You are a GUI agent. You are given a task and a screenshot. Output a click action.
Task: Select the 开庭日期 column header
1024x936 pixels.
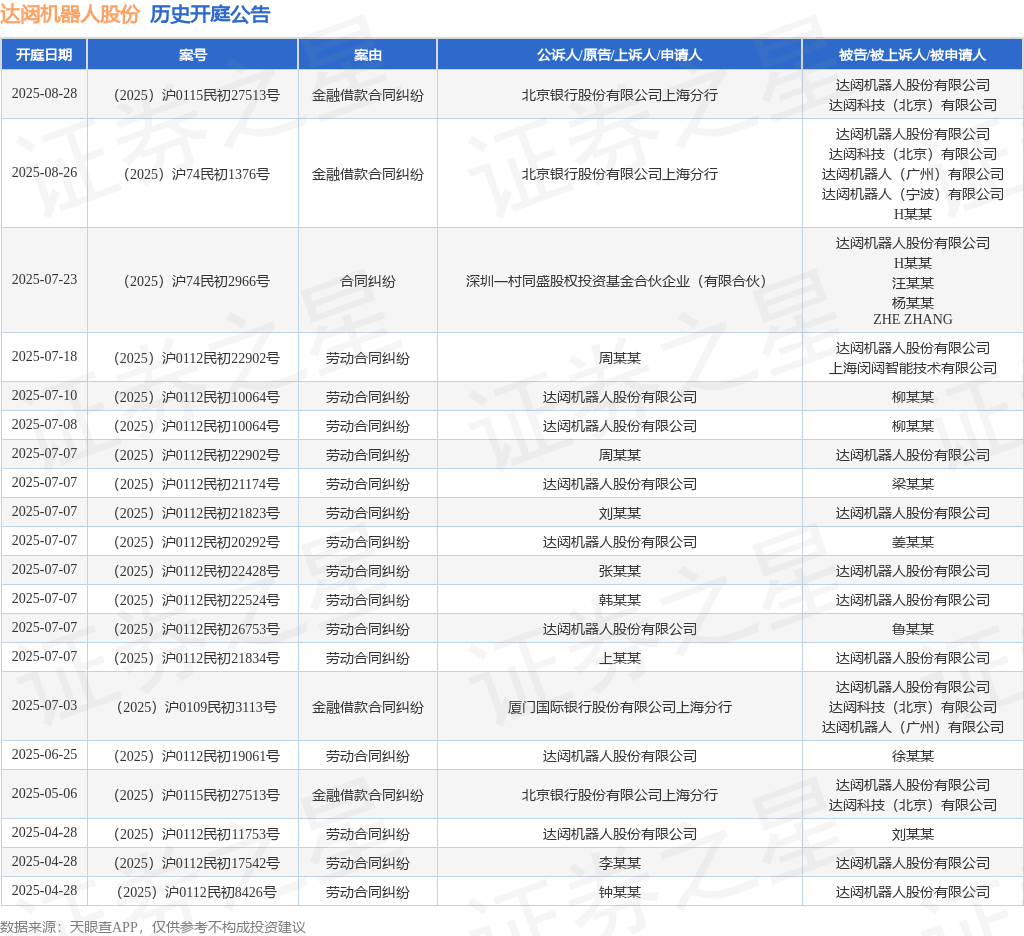click(44, 55)
